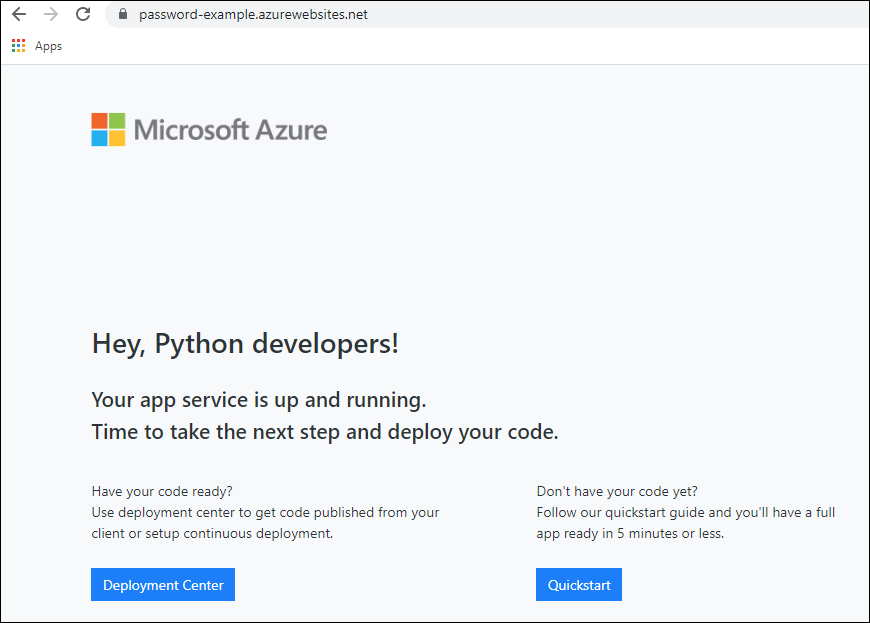Open the Apps grid icon in bookmarks bar
This screenshot has width=870, height=623.
pyautogui.click(x=18, y=45)
